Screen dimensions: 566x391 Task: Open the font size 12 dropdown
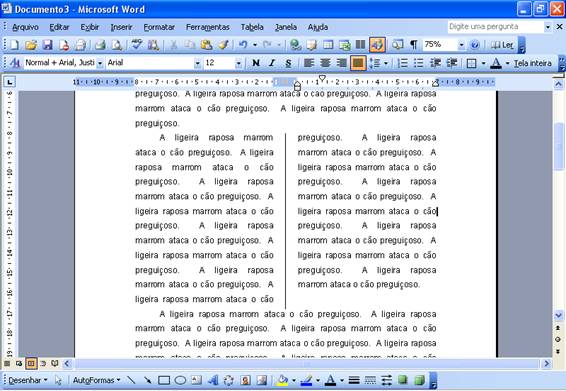pyautogui.click(x=239, y=64)
